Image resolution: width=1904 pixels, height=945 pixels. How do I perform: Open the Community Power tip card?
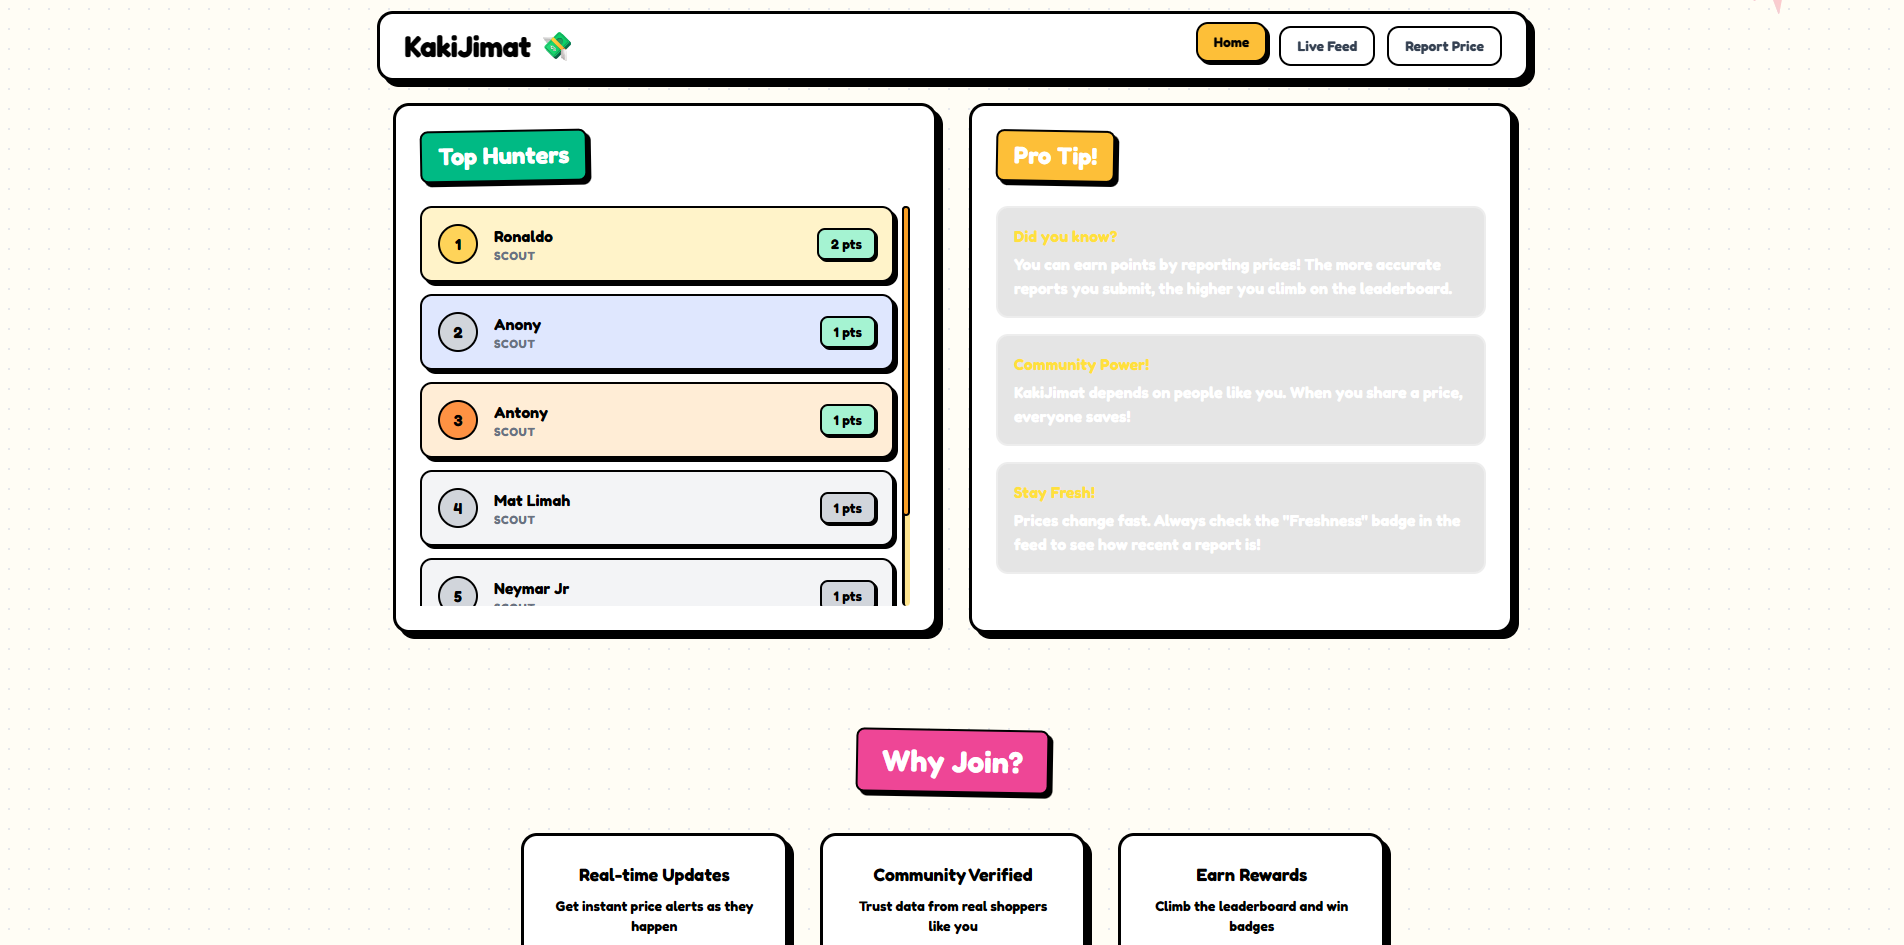1240,390
